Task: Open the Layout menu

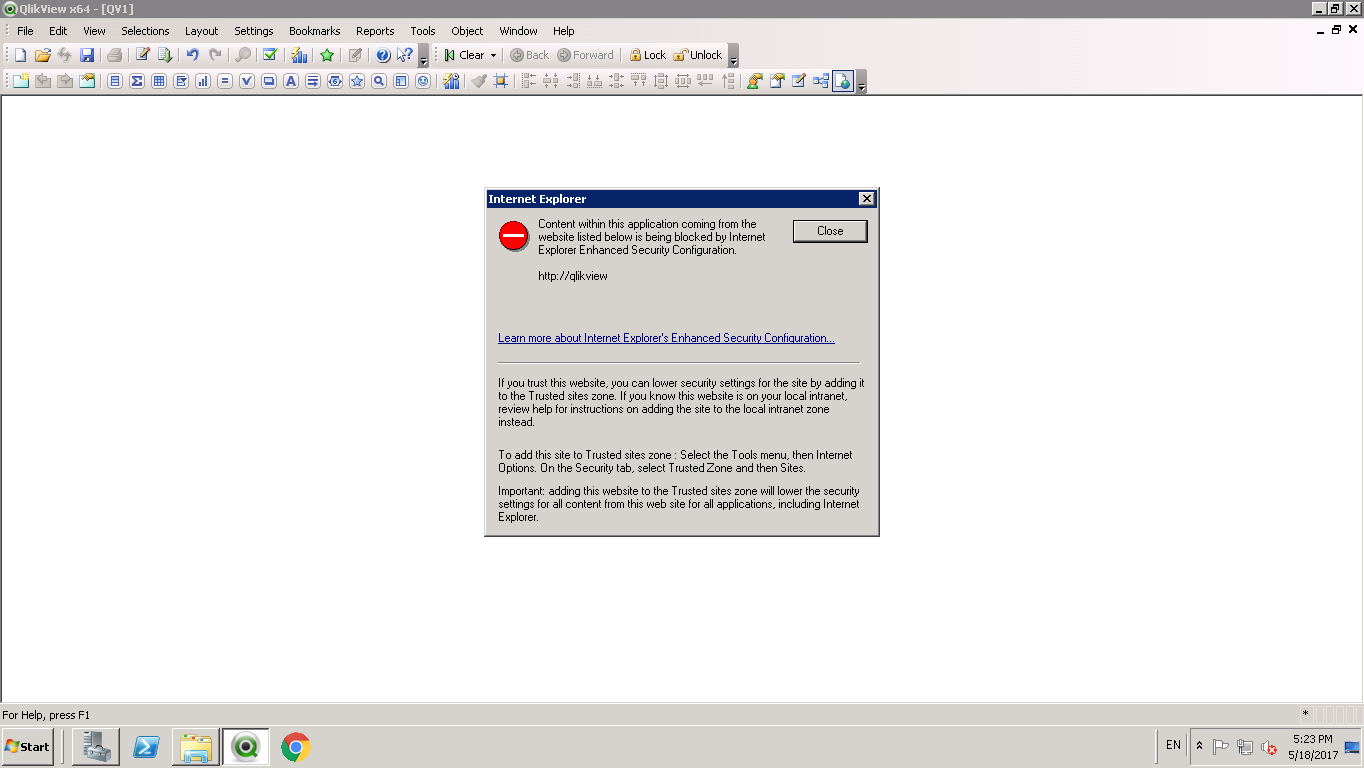Action: (201, 31)
